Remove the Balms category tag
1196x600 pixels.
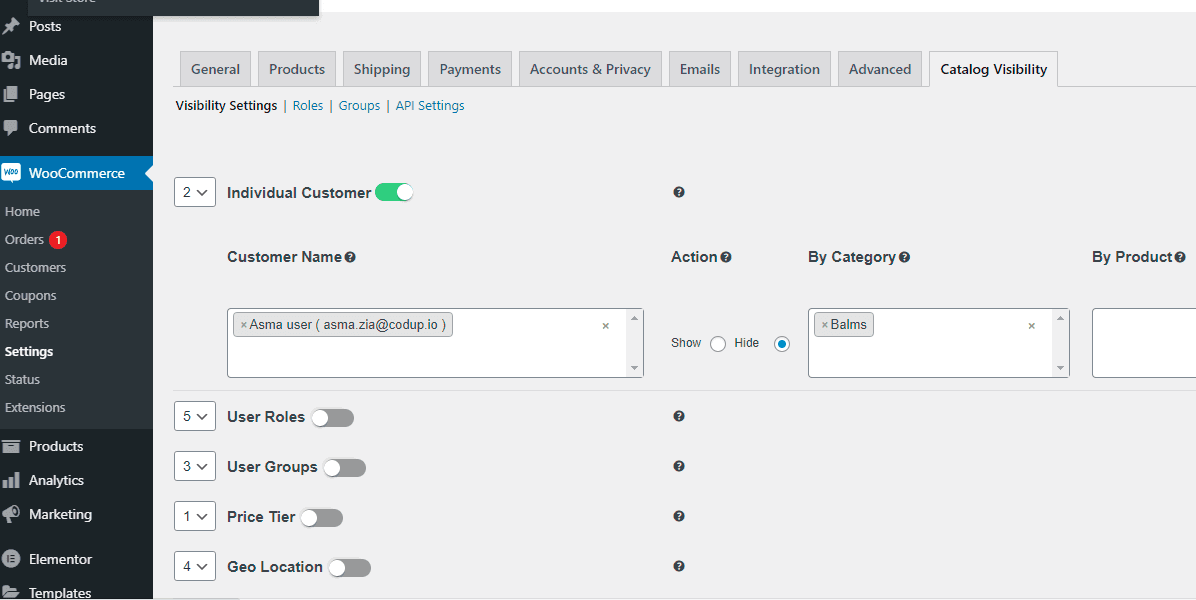[823, 324]
